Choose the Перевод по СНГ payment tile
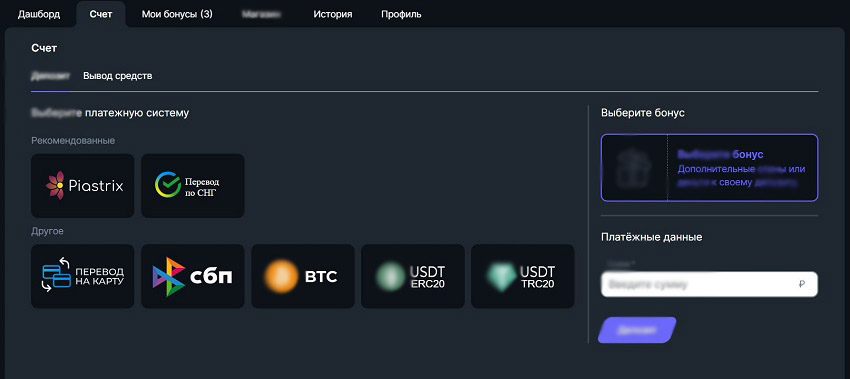 192,185
